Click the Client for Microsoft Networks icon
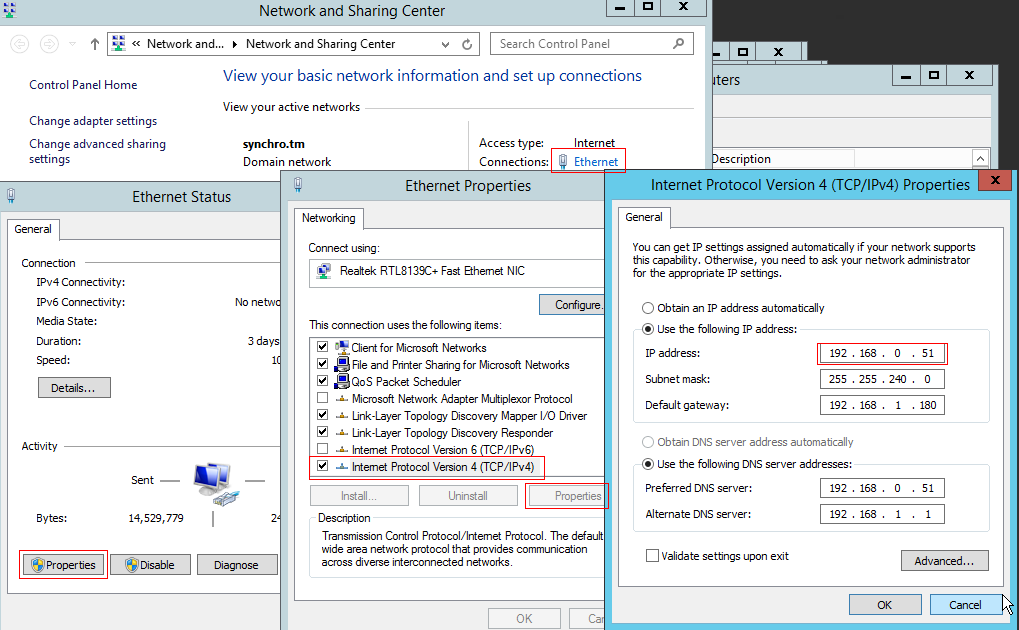This screenshot has height=630, width=1019. pyautogui.click(x=342, y=347)
